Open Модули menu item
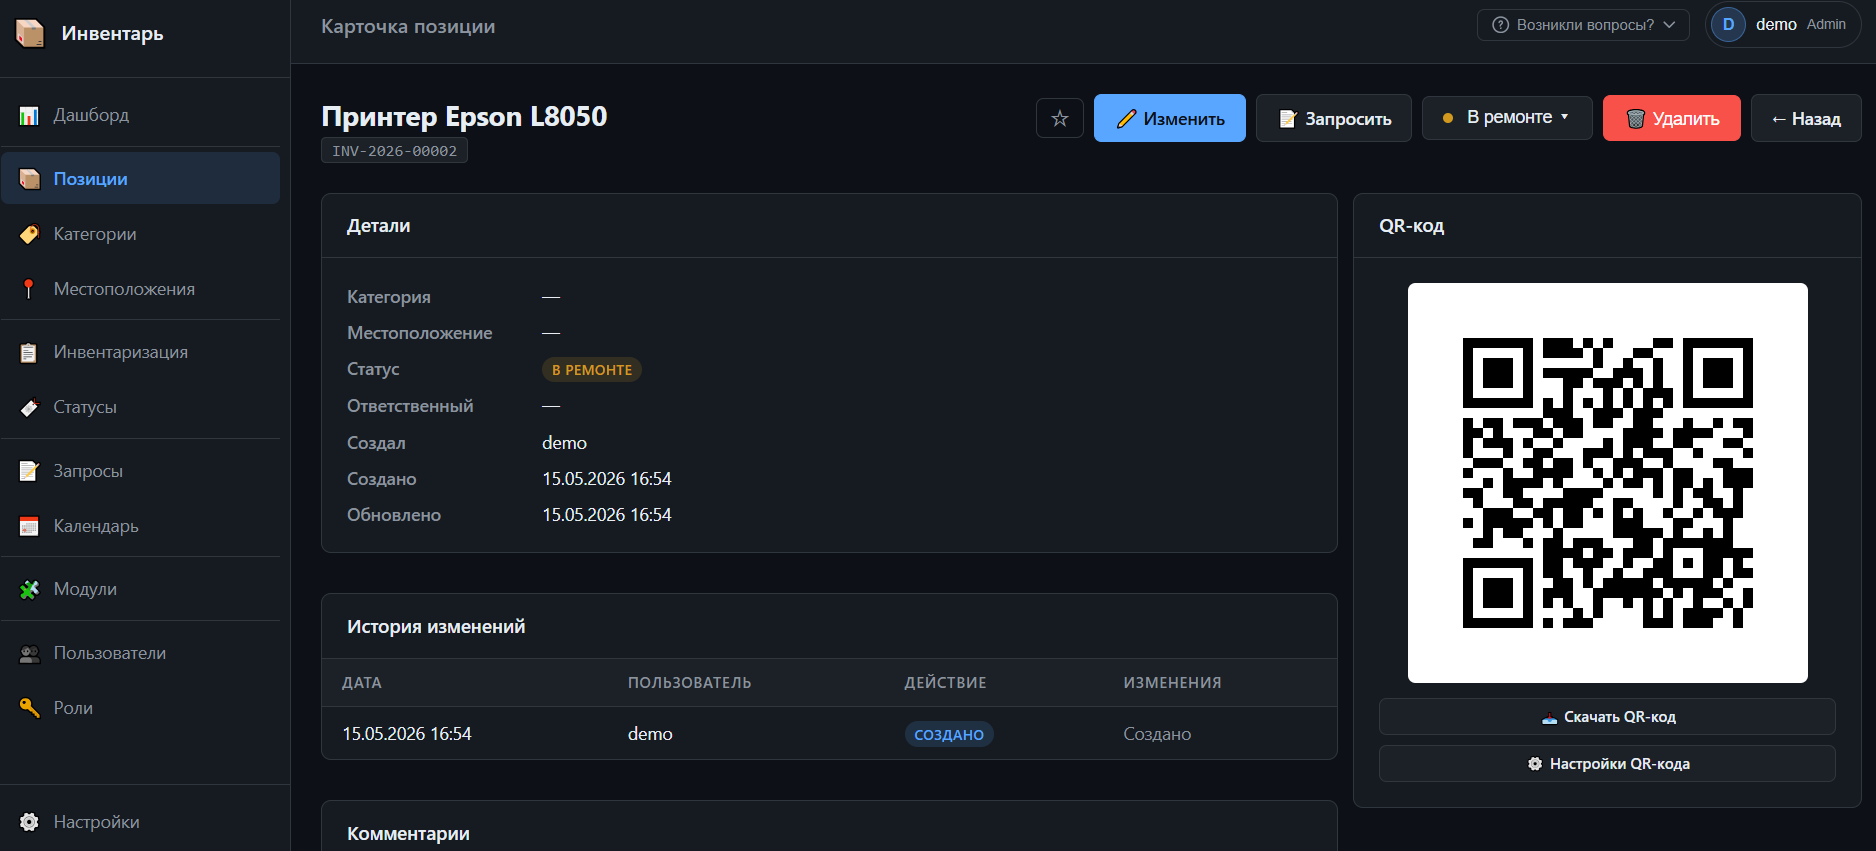The width and height of the screenshot is (1876, 851). point(140,589)
